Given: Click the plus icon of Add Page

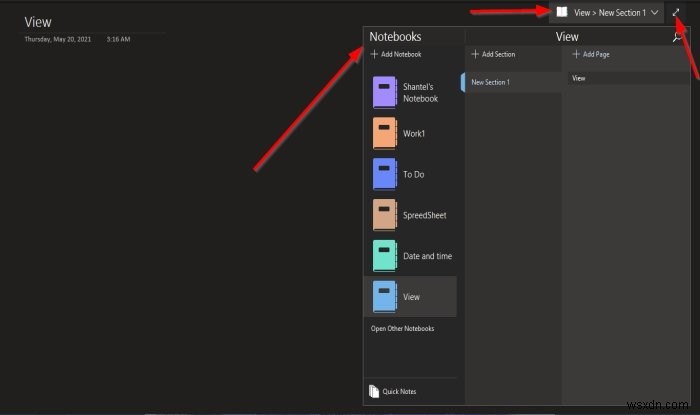Looking at the screenshot, I should point(576,54).
